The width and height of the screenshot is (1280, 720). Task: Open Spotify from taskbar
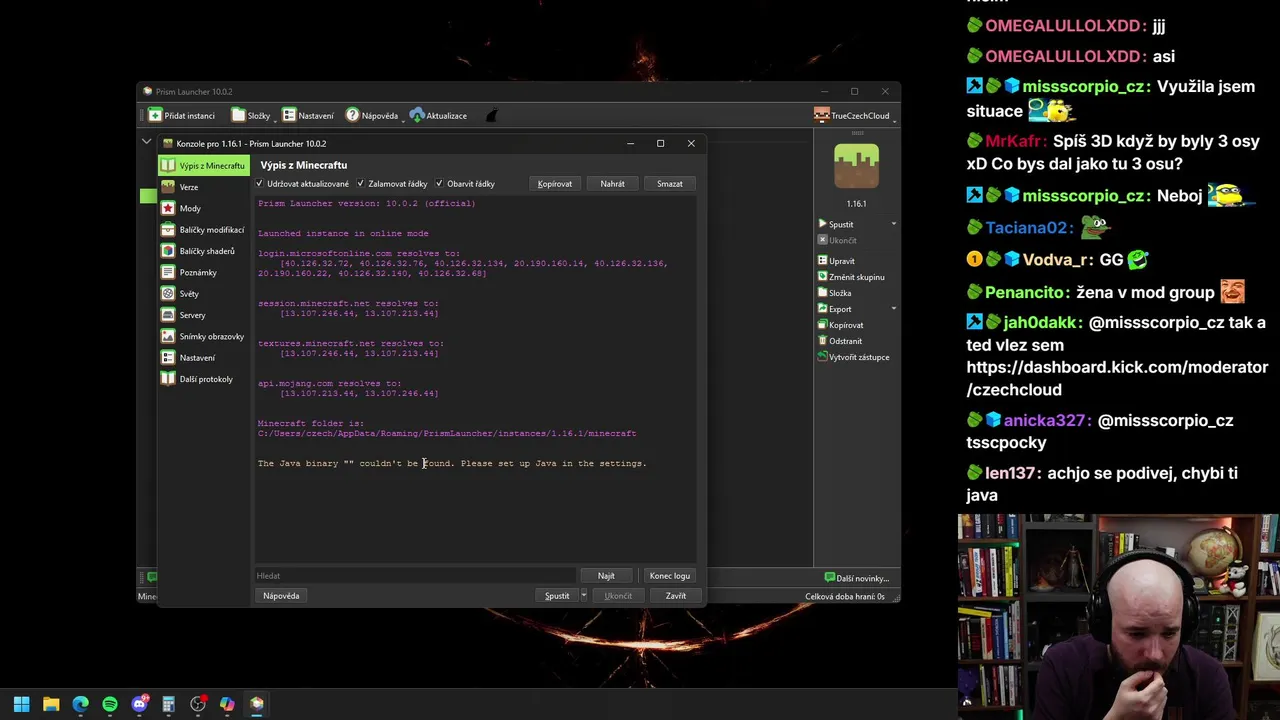[x=110, y=704]
